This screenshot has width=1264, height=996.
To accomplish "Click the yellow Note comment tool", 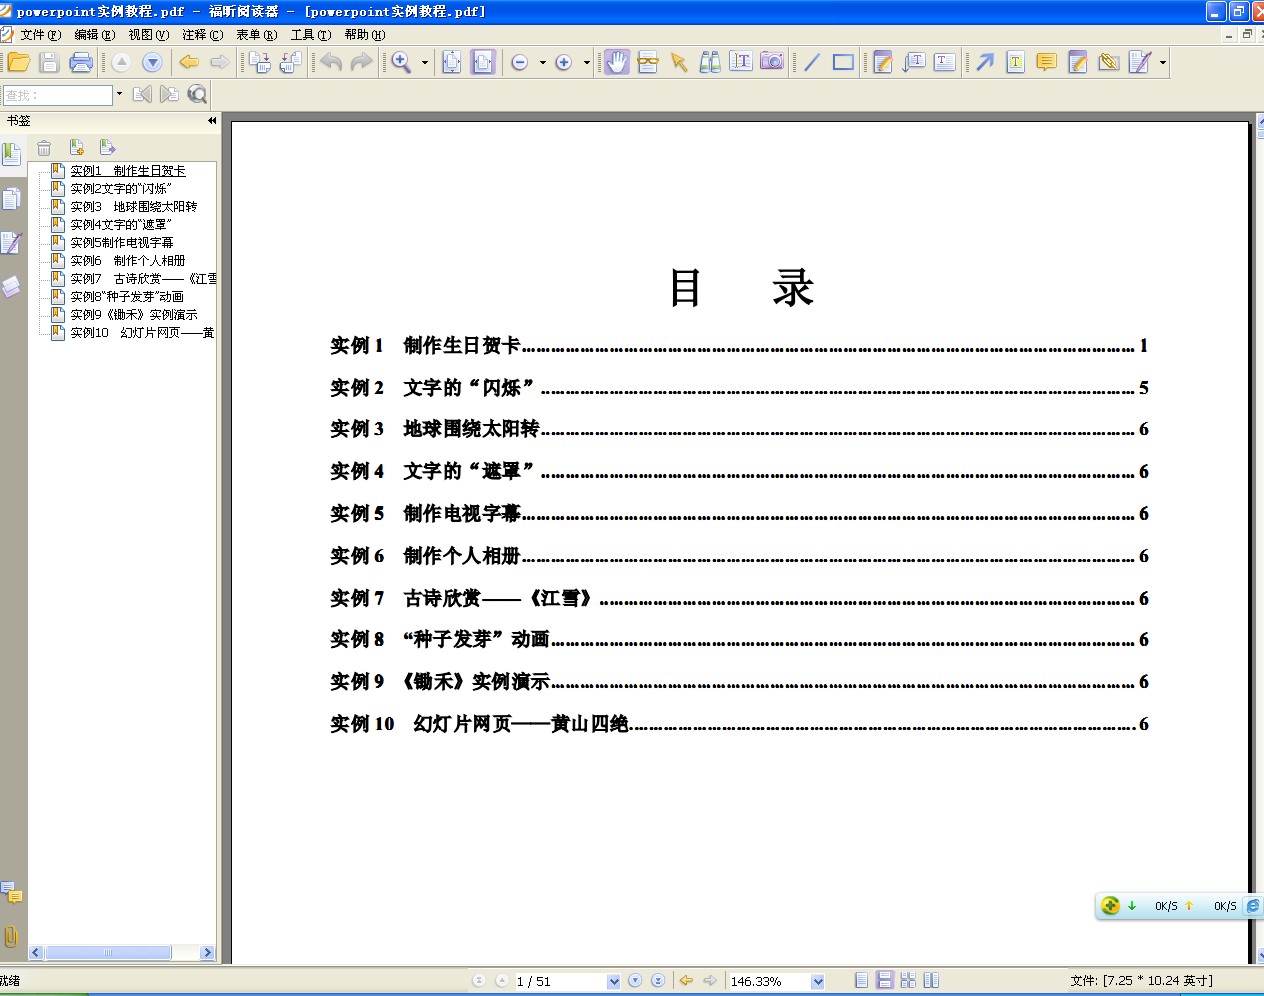I will point(1046,62).
